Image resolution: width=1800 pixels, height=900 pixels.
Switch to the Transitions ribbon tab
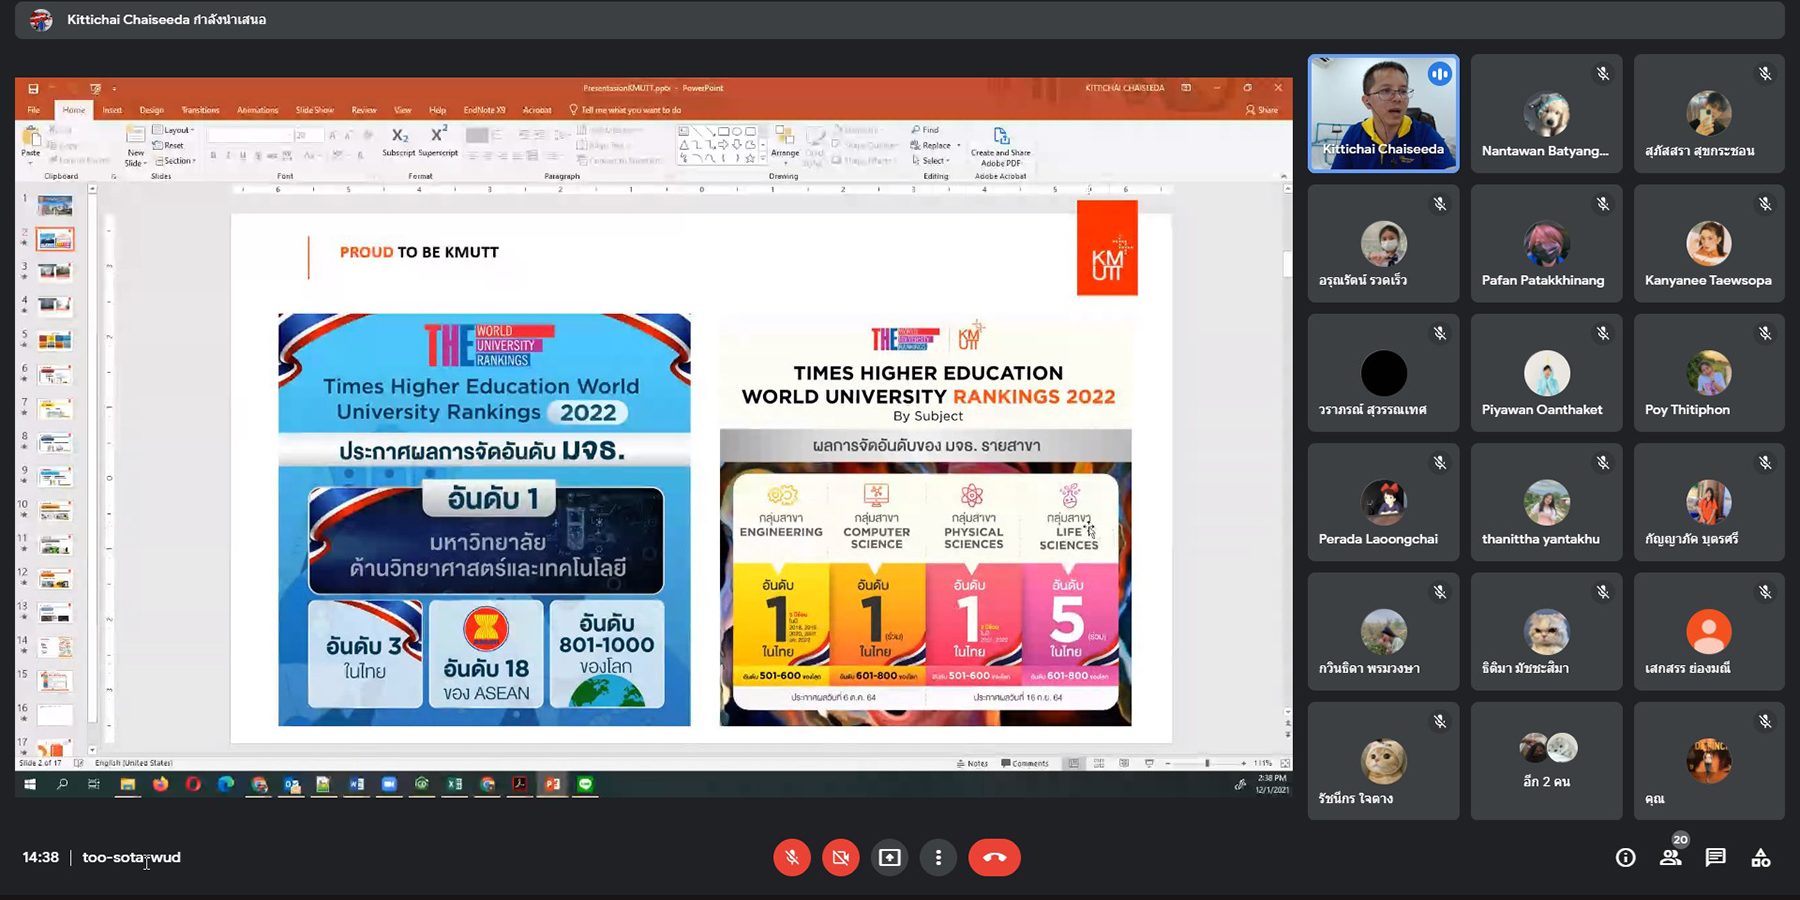[x=200, y=110]
